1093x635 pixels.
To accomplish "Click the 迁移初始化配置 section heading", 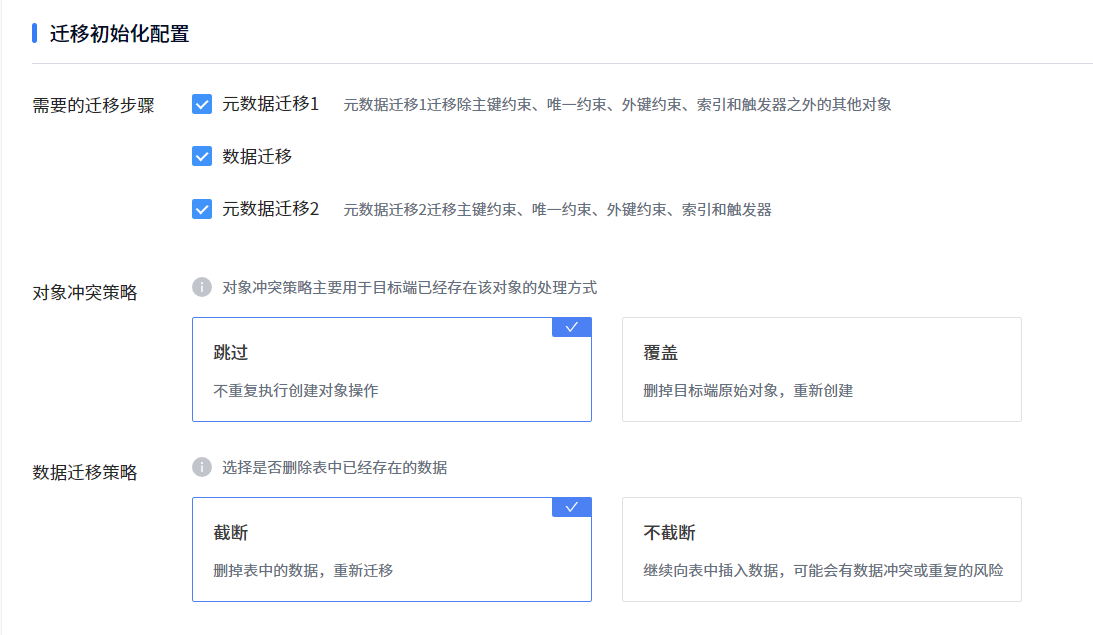I will pos(119,34).
